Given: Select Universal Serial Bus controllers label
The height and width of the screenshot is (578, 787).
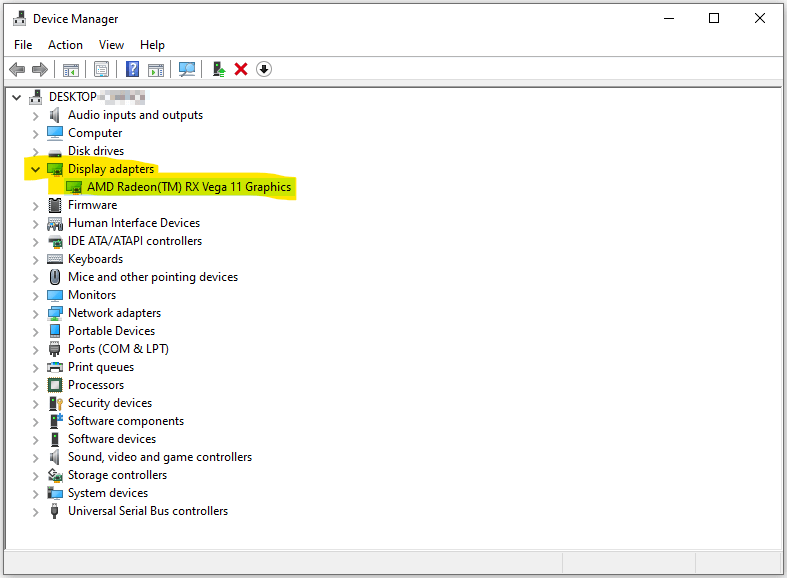Looking at the screenshot, I should [x=148, y=511].
